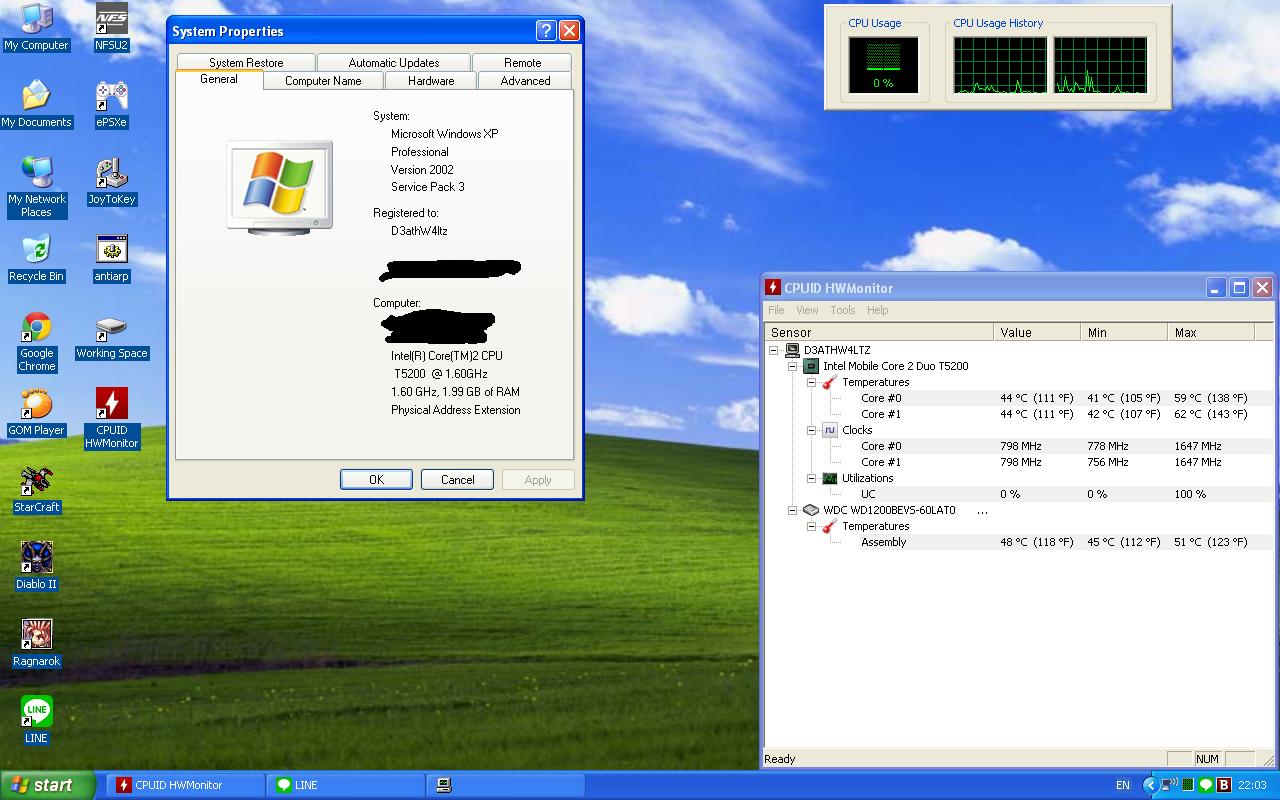This screenshot has height=800, width=1280.
Task: Click the wireless network tray icon
Action: [x=1170, y=785]
